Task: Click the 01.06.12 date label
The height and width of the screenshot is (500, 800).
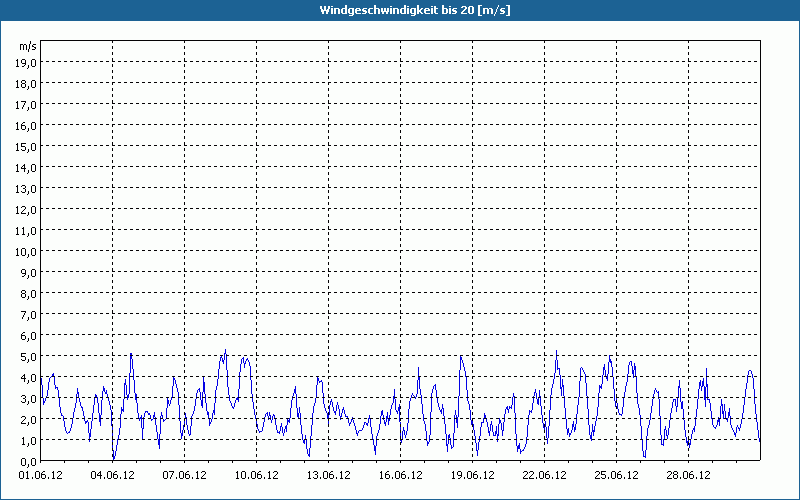Action: (41, 475)
